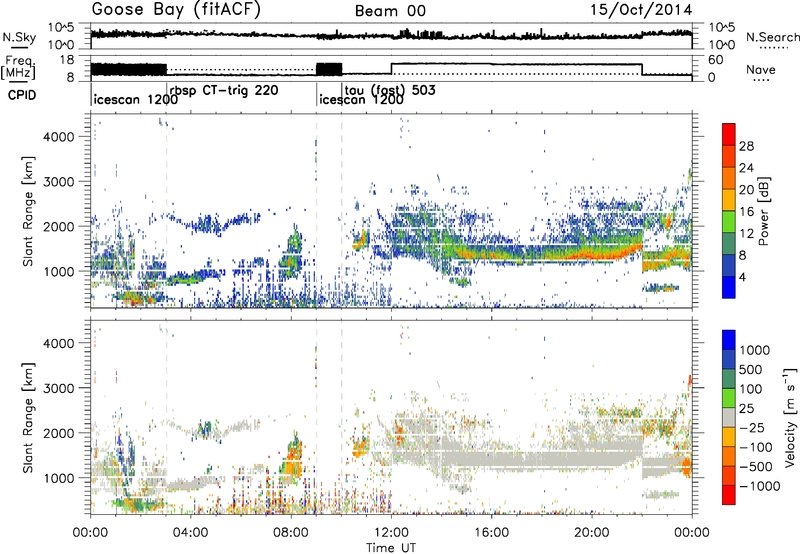This screenshot has width=800, height=554.
Task: Click the '60' tick of the Nave axis
Action: click(716, 60)
